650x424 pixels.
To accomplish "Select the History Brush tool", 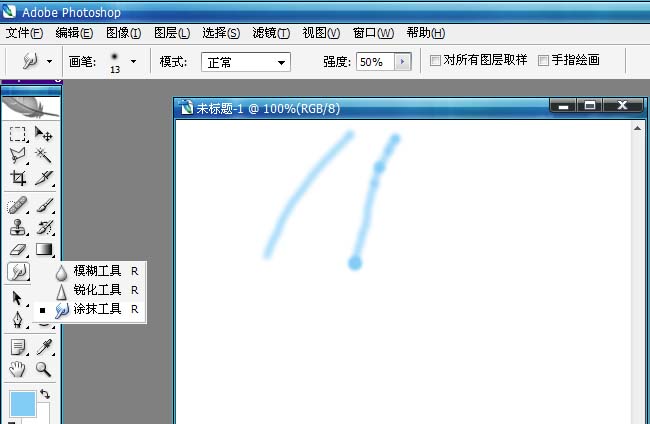I will click(44, 228).
